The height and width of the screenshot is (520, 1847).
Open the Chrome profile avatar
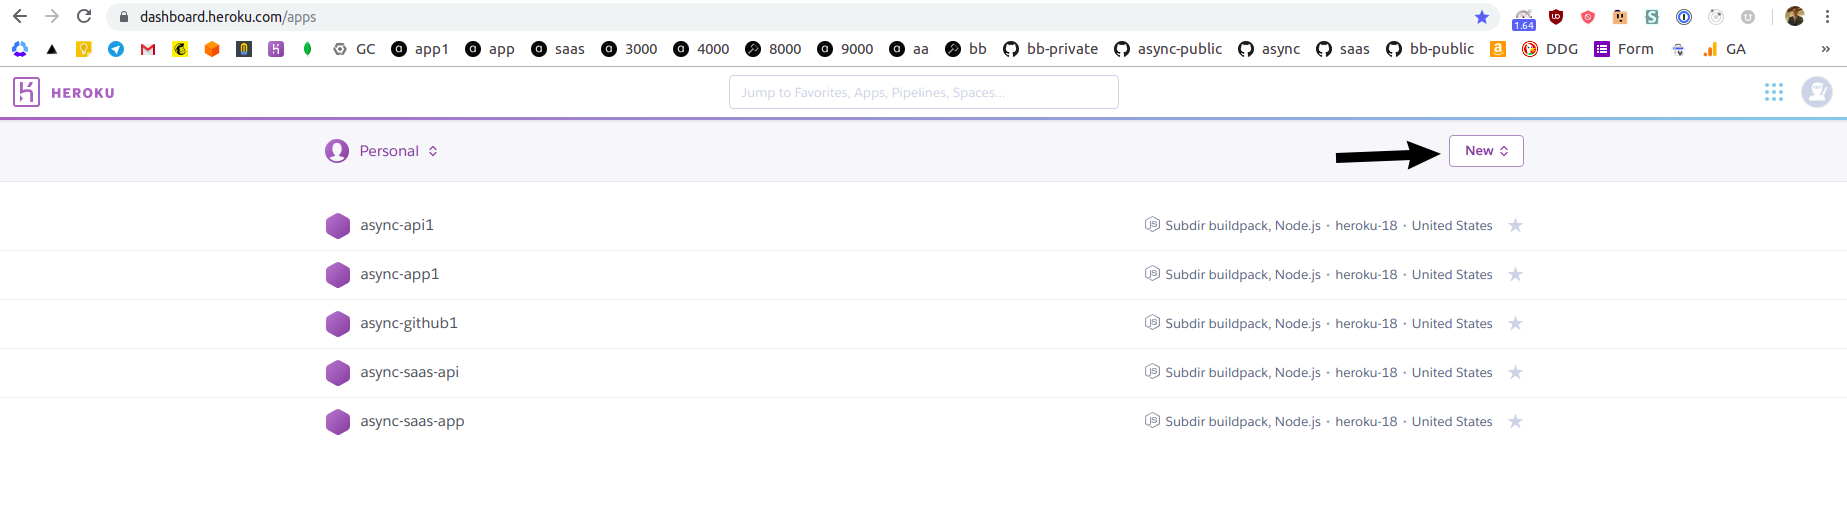tap(1795, 17)
